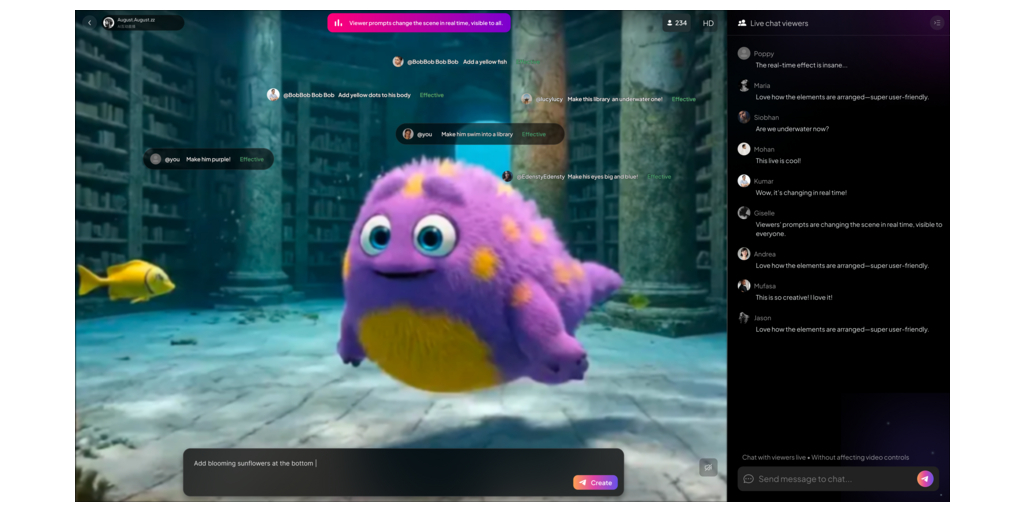Image resolution: width=1024 pixels, height=512 pixels.
Task: Click Poppy's avatar in chat
Action: click(x=744, y=53)
